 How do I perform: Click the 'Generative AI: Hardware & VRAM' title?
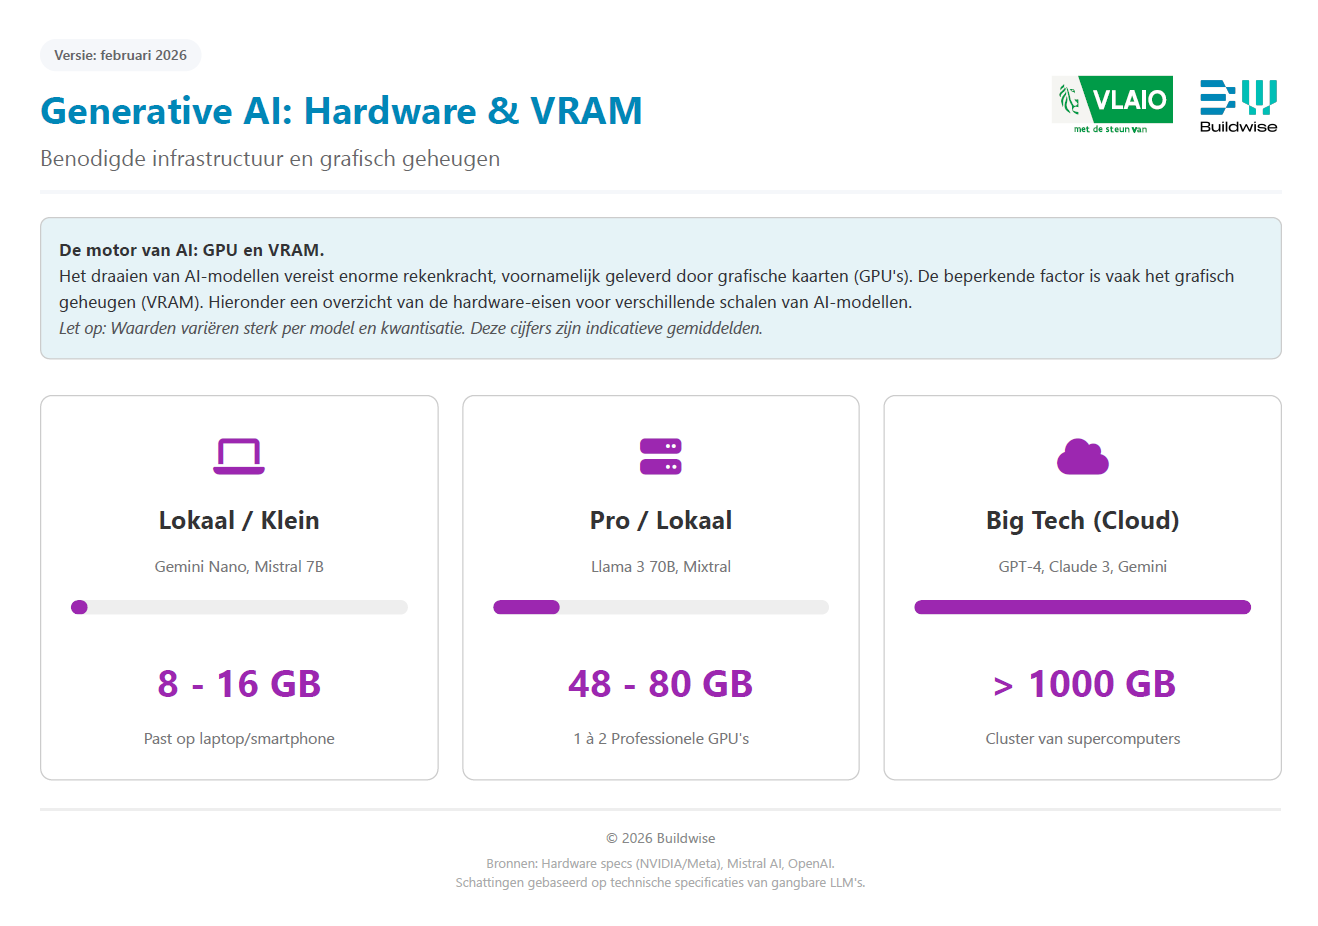click(x=341, y=110)
